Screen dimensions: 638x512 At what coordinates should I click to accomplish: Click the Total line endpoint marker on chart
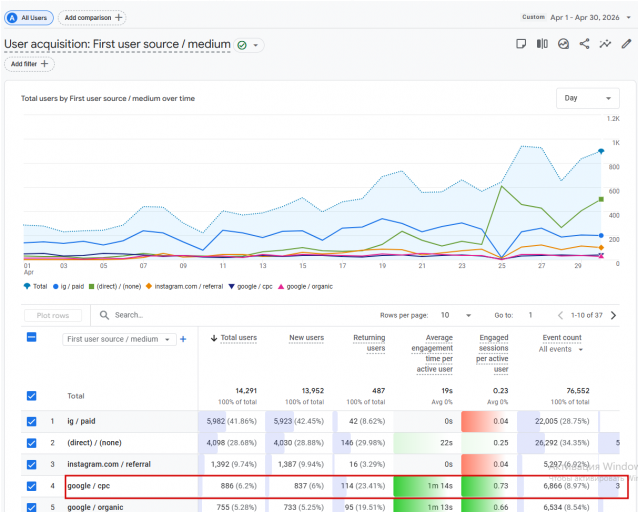[x=601, y=151]
